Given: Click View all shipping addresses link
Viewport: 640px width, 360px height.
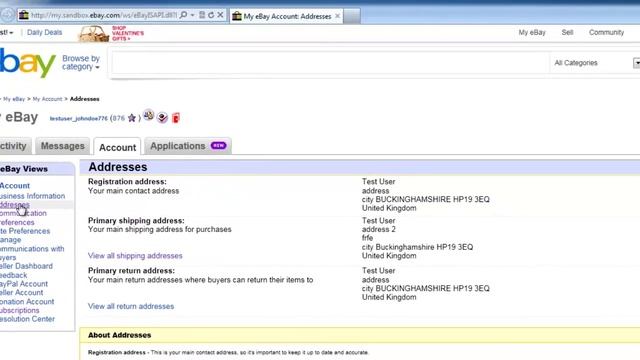Looking at the screenshot, I should coord(135,256).
